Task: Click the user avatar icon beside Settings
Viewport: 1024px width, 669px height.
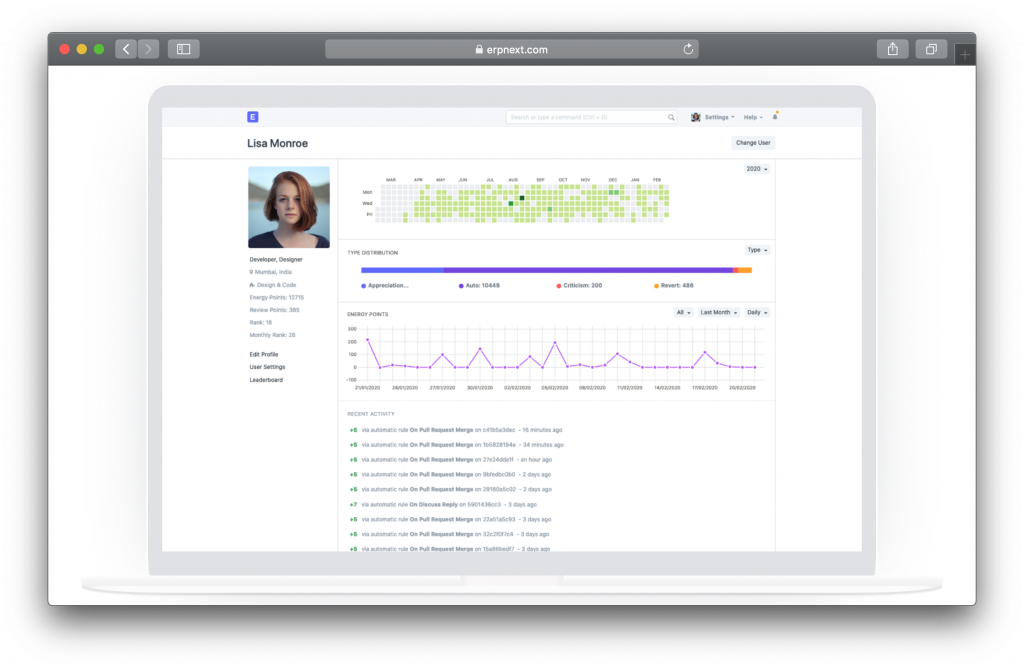Action: [696, 117]
